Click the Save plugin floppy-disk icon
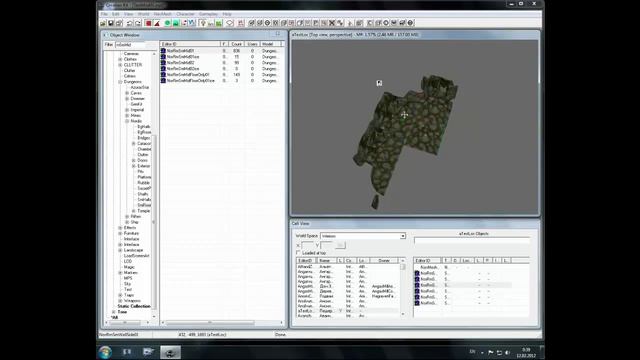The image size is (640, 360). [x=111, y=23]
